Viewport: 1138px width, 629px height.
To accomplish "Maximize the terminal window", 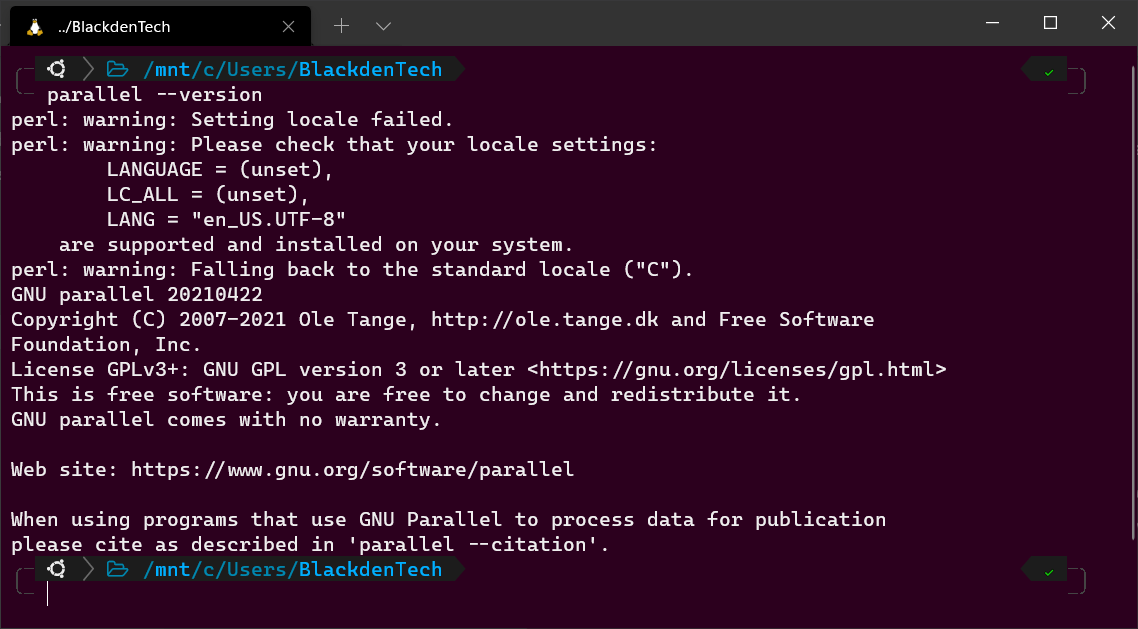I will tap(1050, 23).
